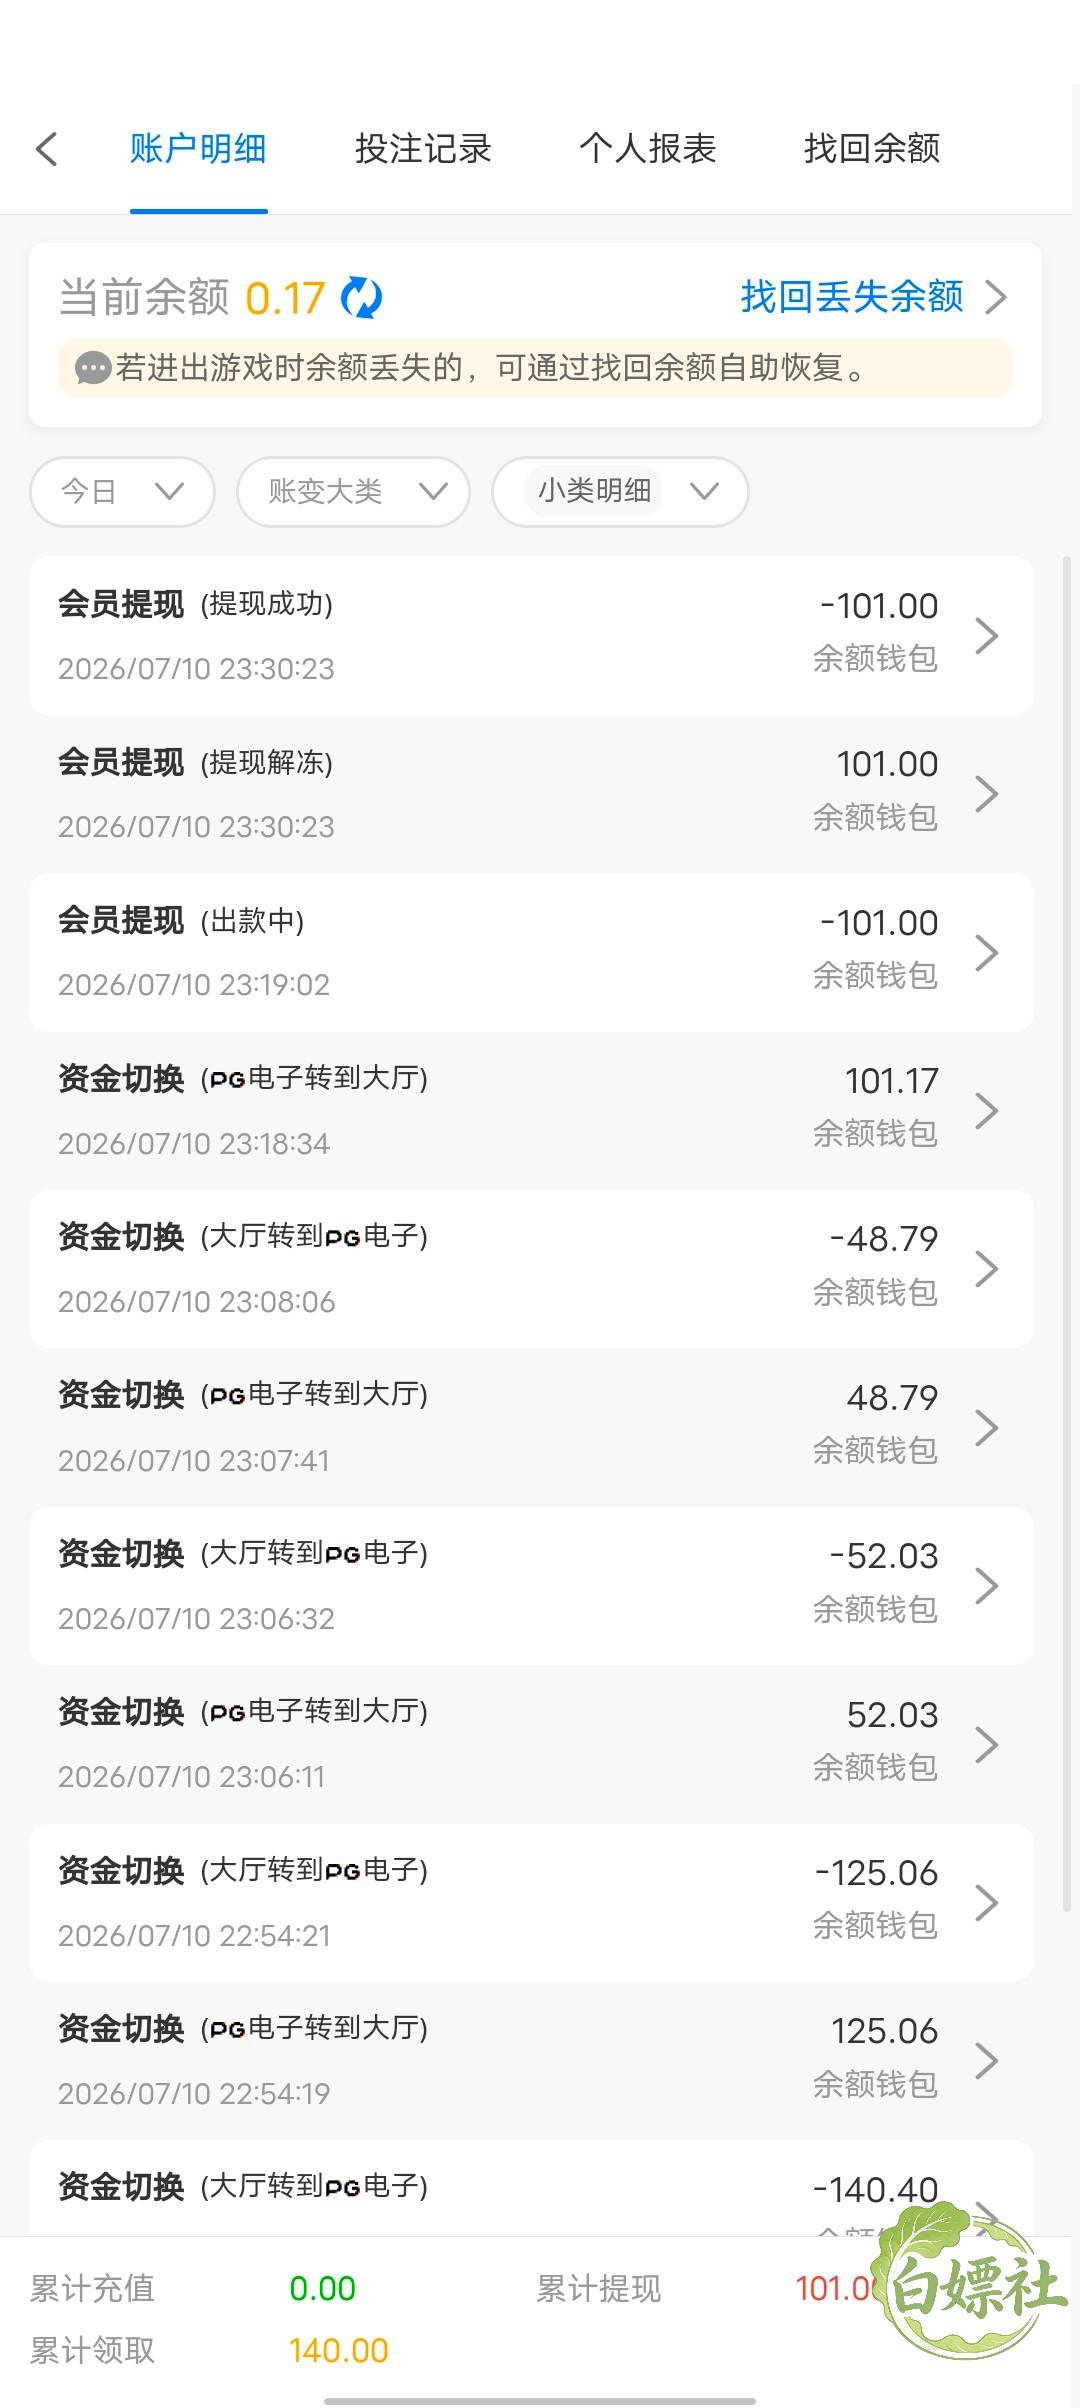Click 找回丢失余额 link
The width and height of the screenshot is (1080, 2408).
pyautogui.click(x=852, y=297)
